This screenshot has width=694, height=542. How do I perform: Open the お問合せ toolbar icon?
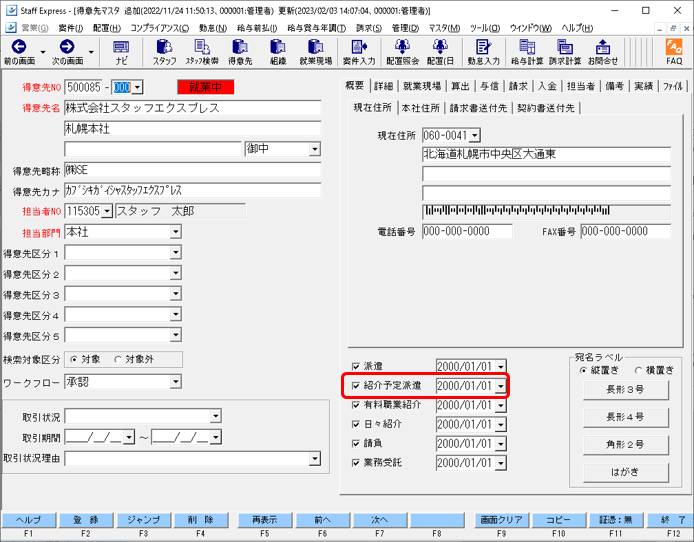click(603, 52)
